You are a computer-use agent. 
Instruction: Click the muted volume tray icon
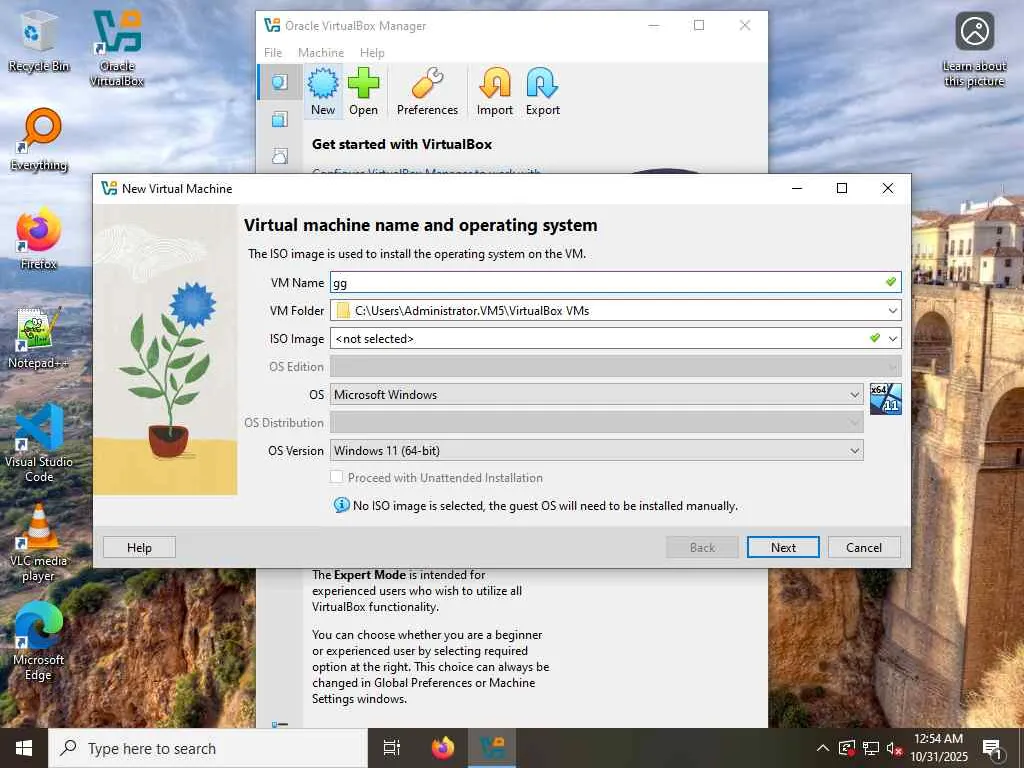[893, 748]
